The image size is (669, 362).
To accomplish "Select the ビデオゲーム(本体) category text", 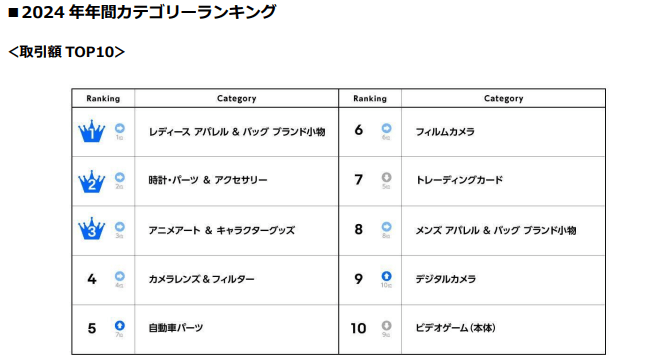I will pyautogui.click(x=456, y=328).
